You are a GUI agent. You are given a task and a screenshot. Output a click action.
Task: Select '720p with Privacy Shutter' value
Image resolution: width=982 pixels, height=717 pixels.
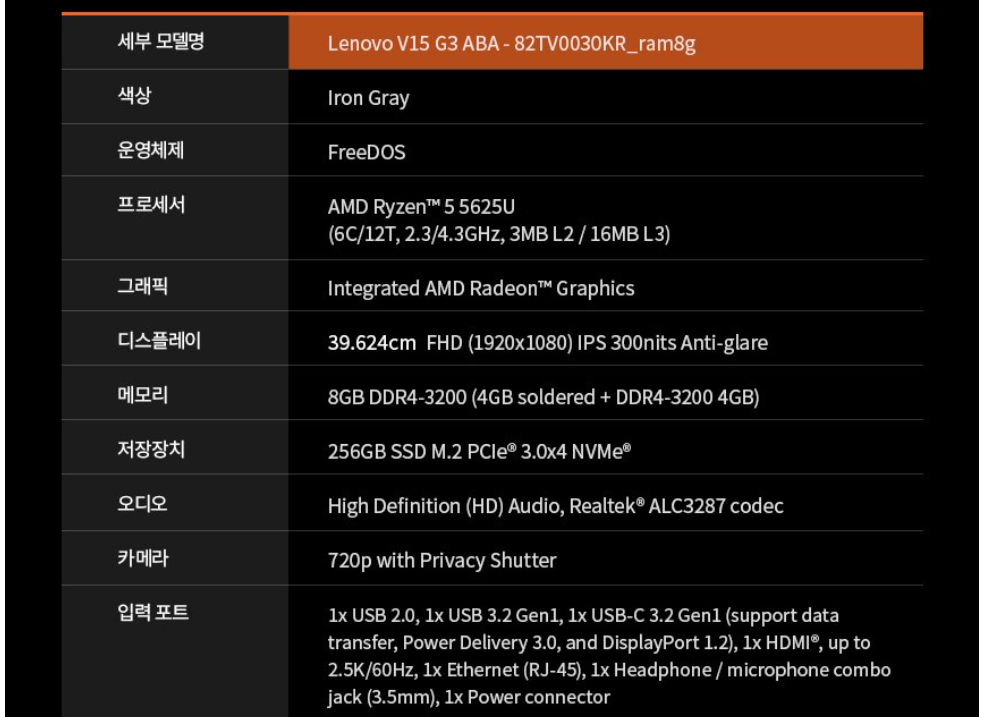tap(442, 560)
